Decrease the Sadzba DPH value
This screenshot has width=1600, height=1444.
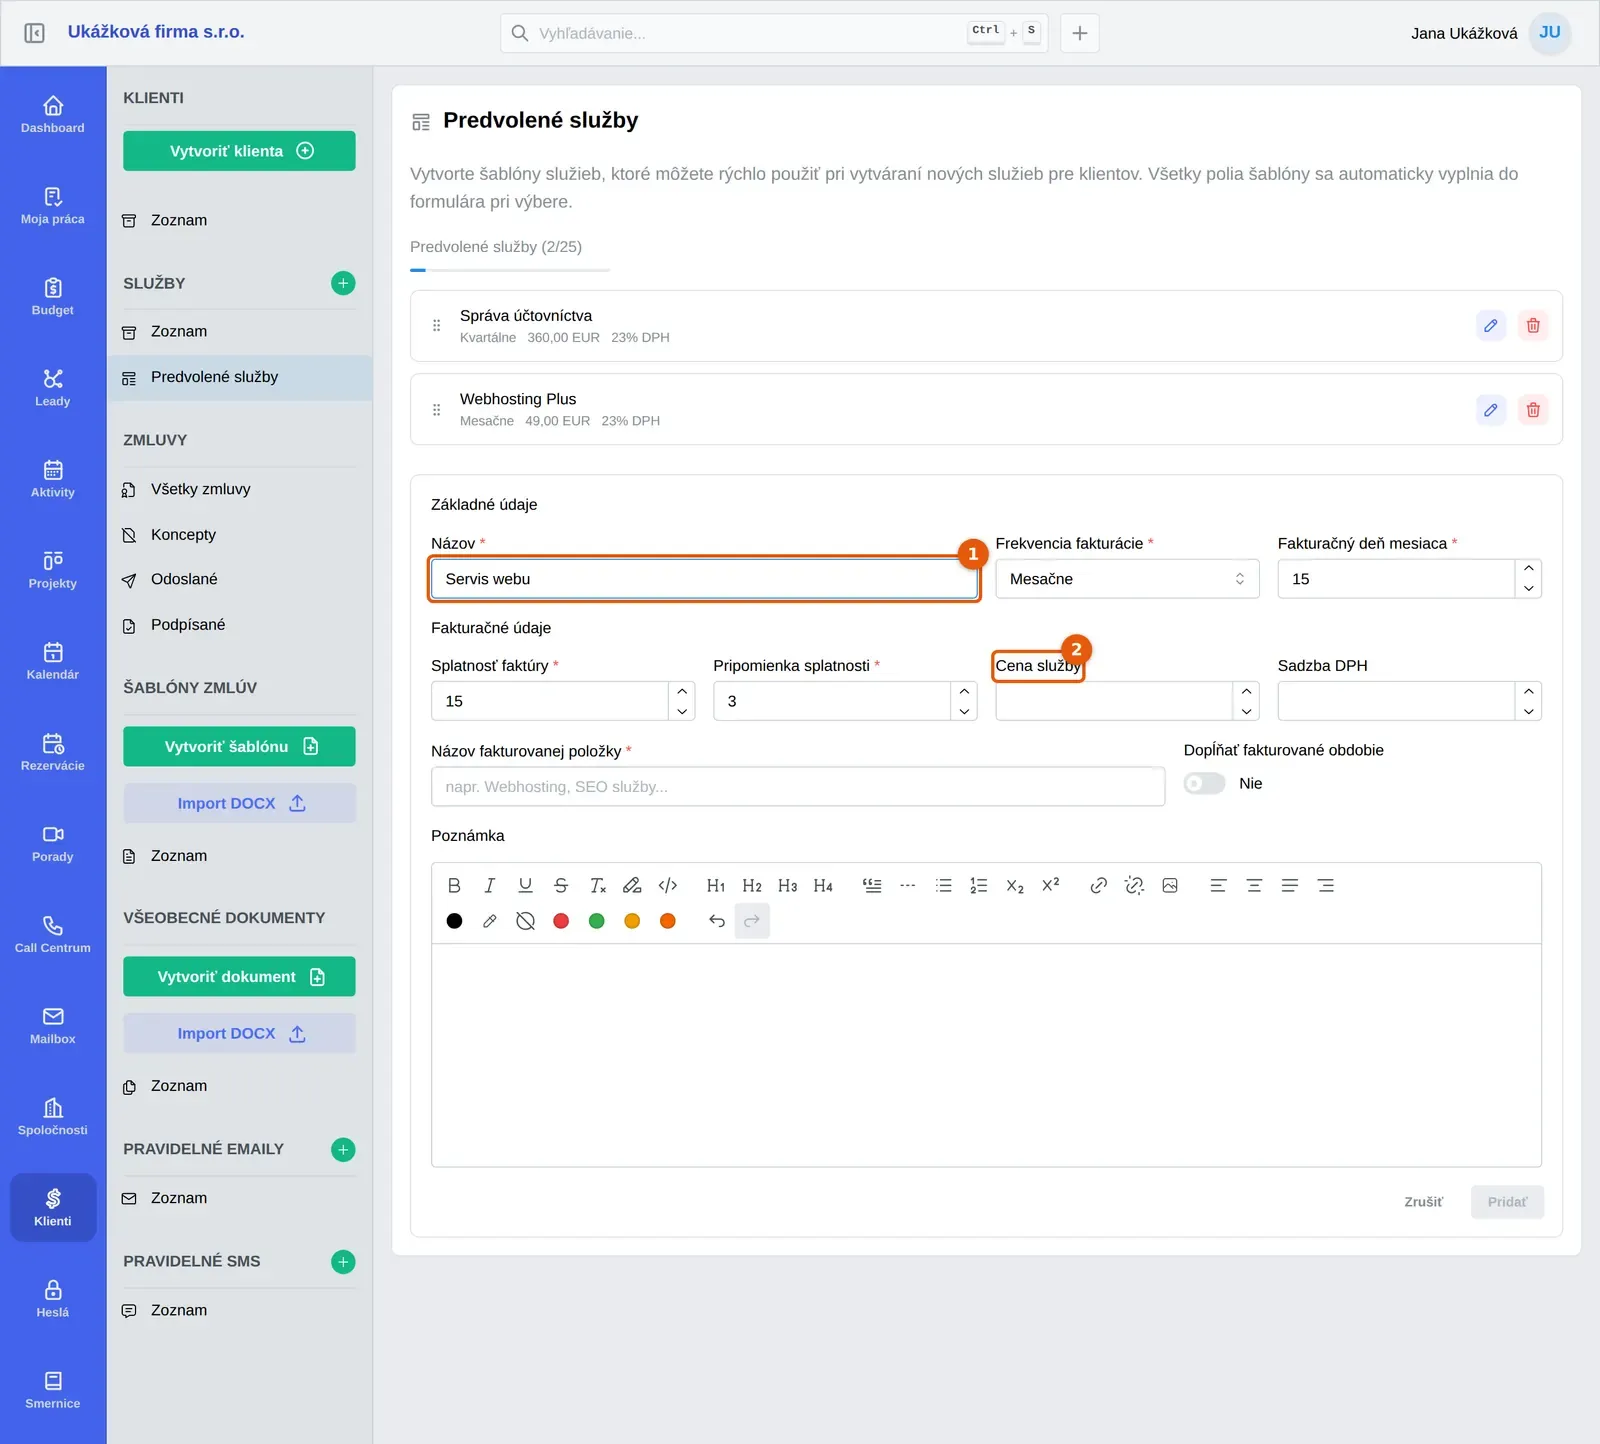click(x=1528, y=711)
